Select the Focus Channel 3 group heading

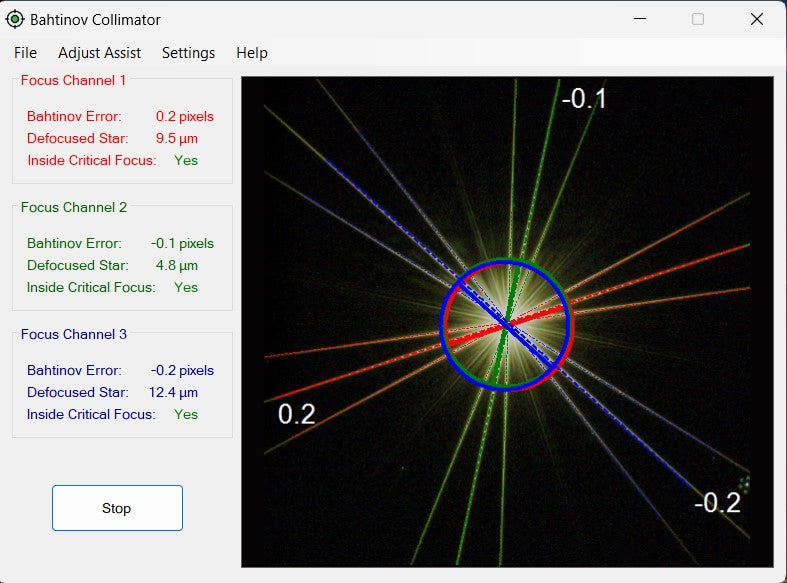73,334
